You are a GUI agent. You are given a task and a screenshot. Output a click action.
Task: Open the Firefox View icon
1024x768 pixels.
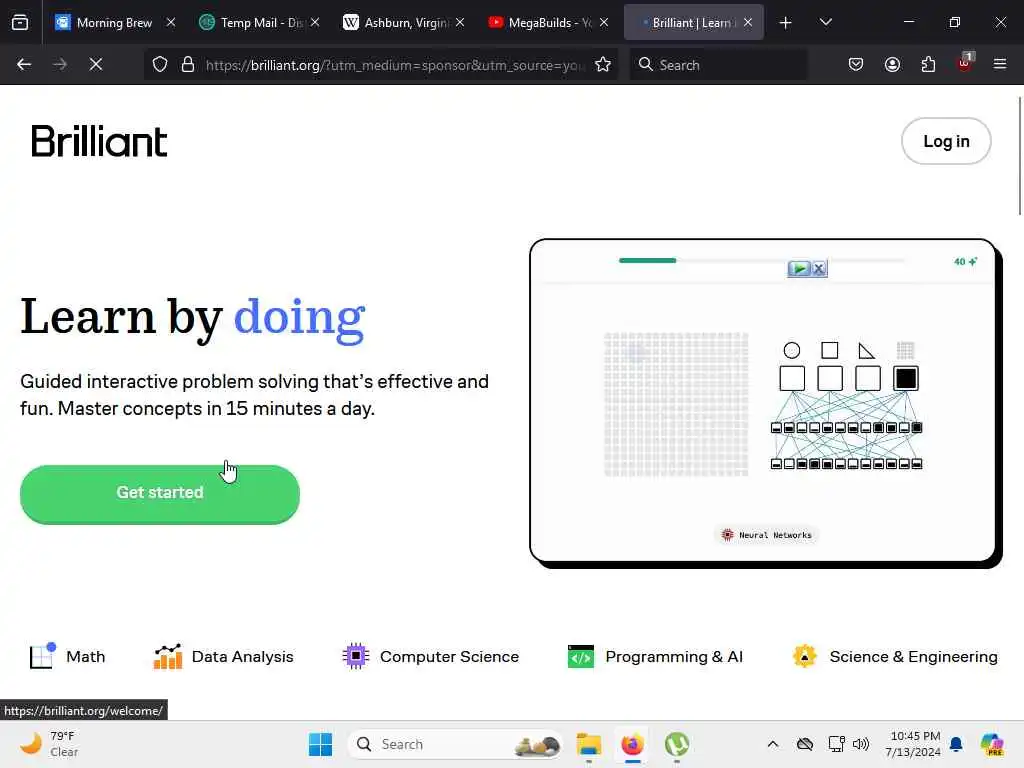pos(20,23)
